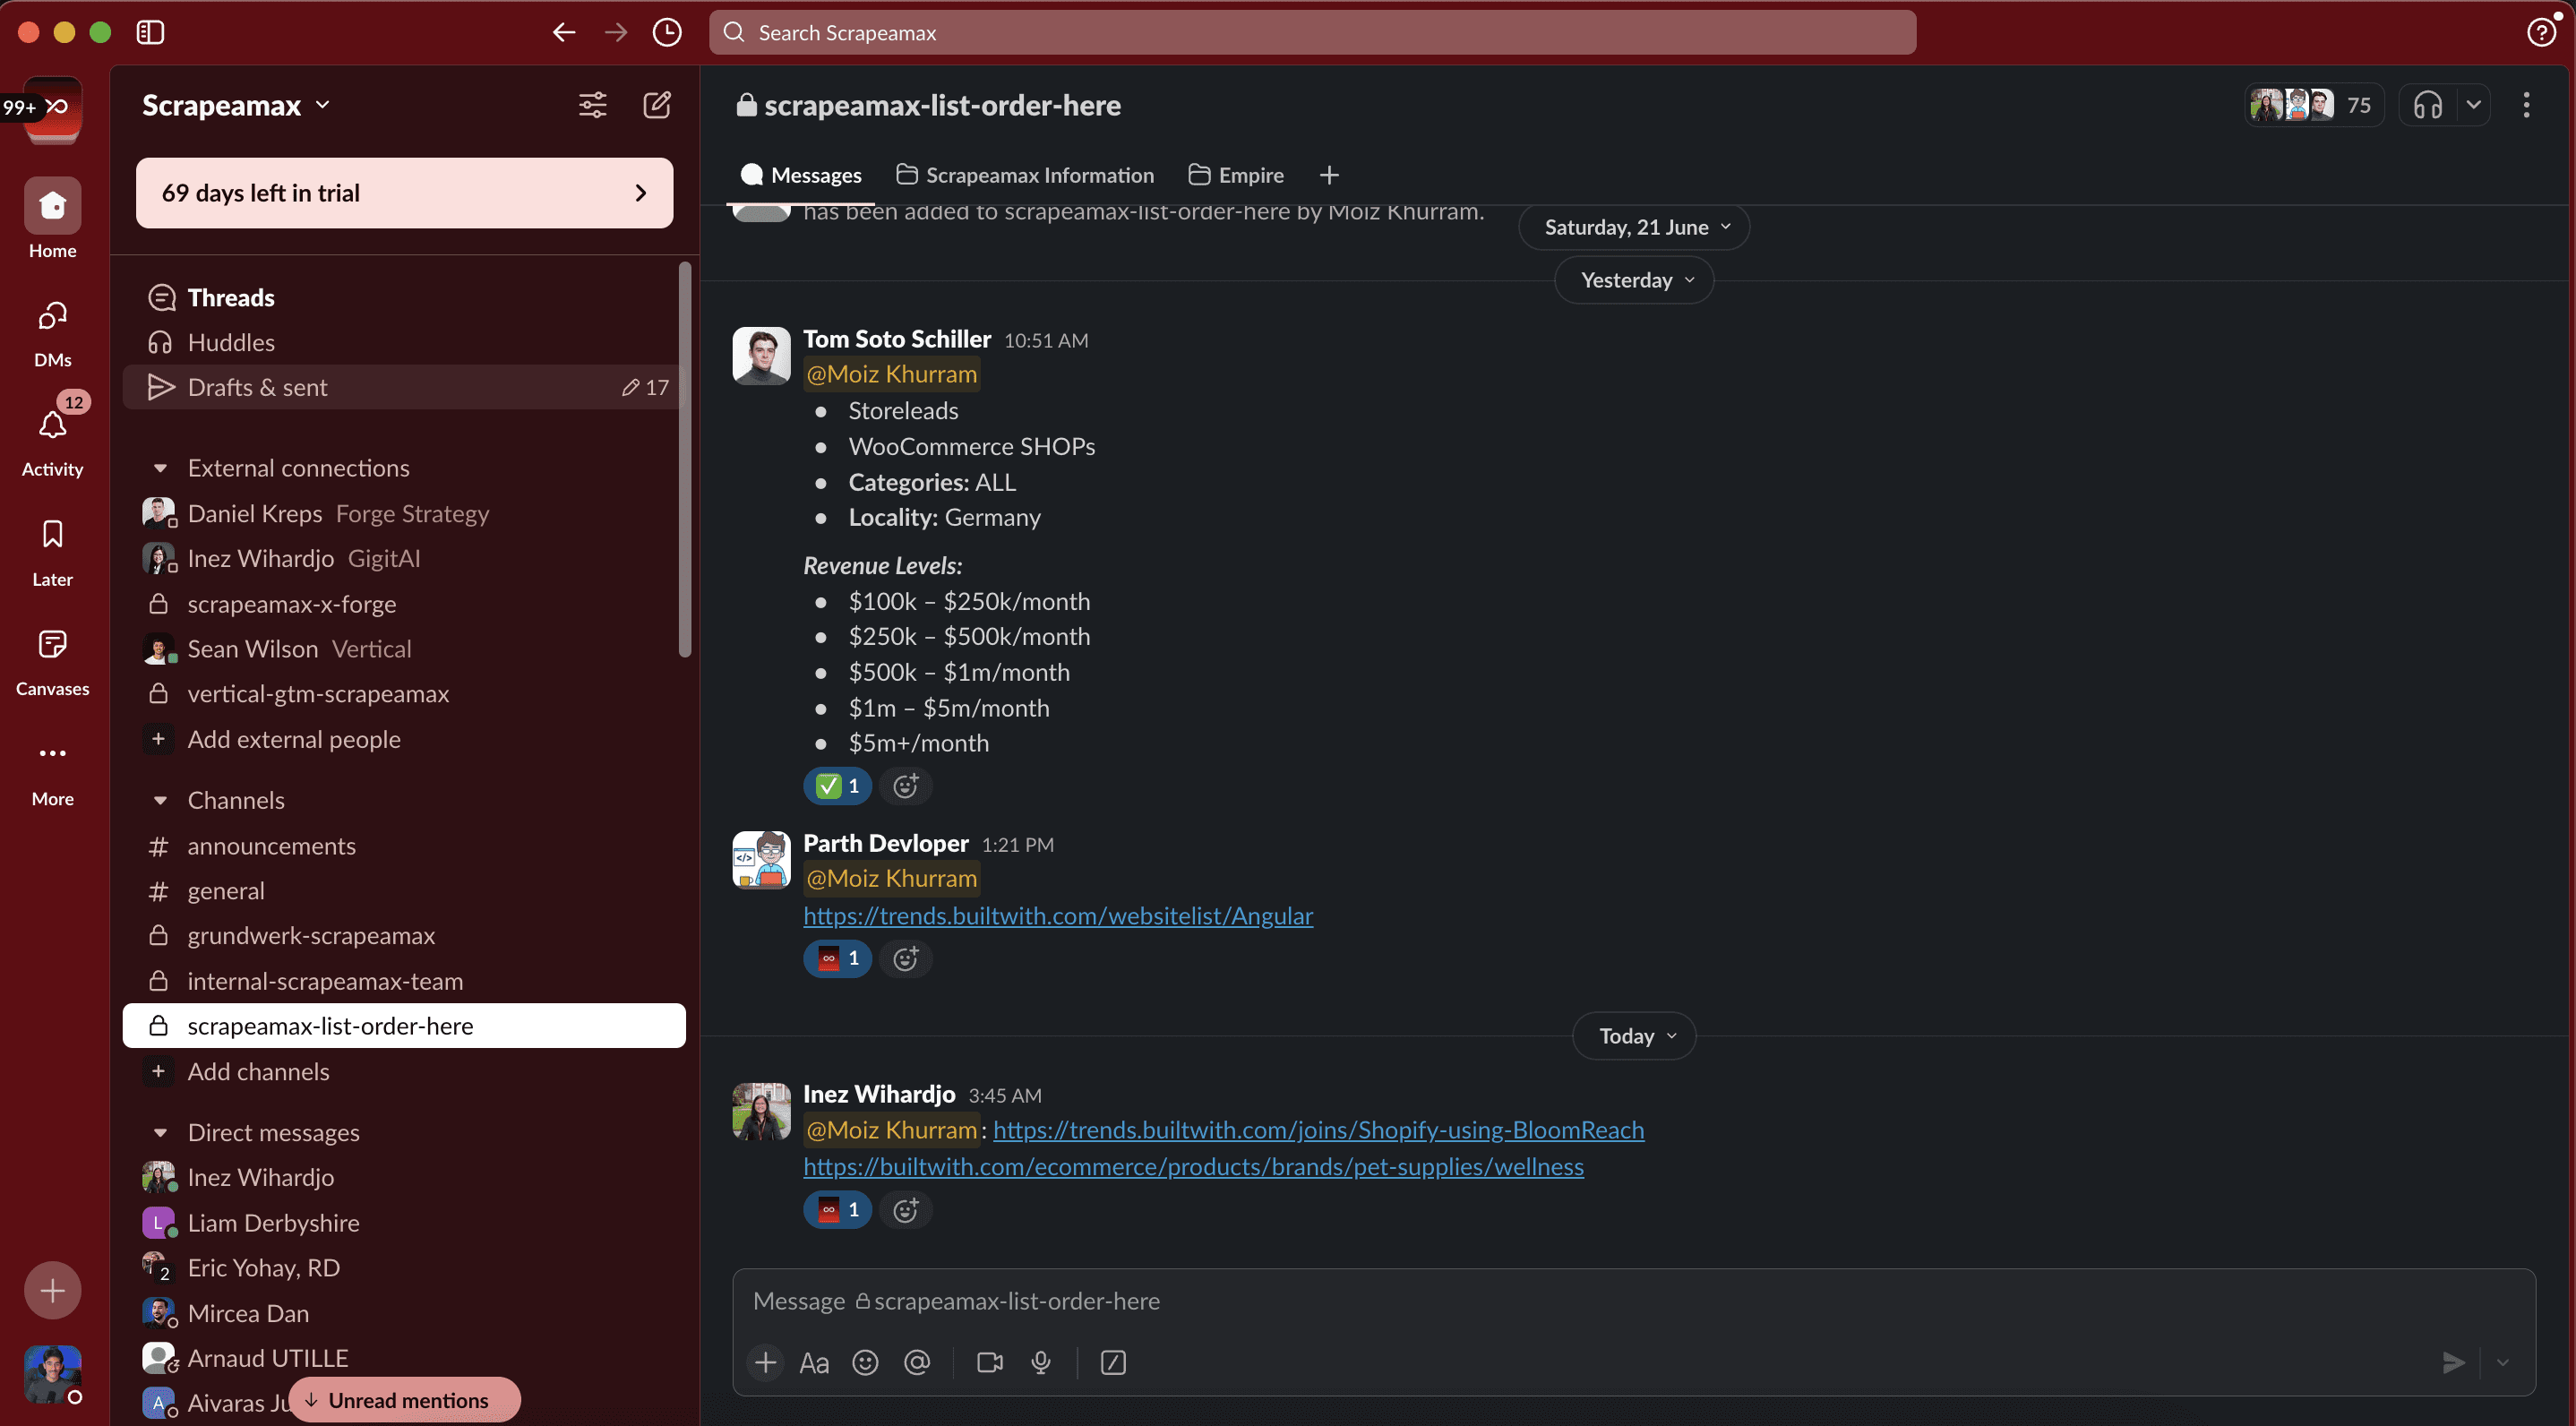Open the internal-scrapeamax-team channel
Image resolution: width=2576 pixels, height=1426 pixels.
pos(404,981)
